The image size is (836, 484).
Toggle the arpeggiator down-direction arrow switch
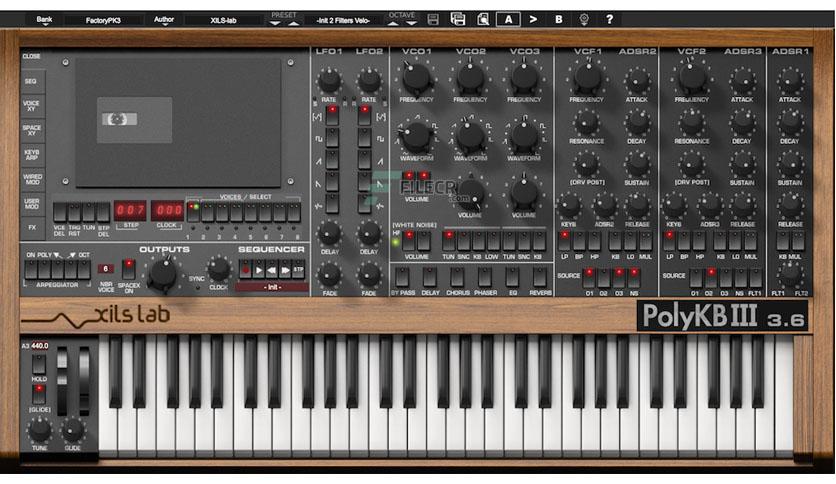[x=58, y=270]
